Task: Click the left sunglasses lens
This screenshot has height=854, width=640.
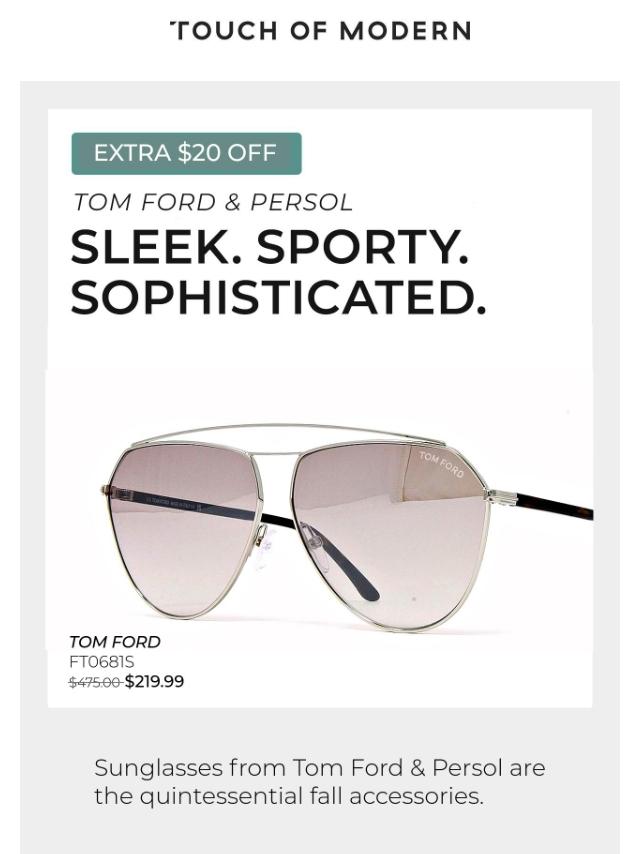Action: click(x=188, y=531)
